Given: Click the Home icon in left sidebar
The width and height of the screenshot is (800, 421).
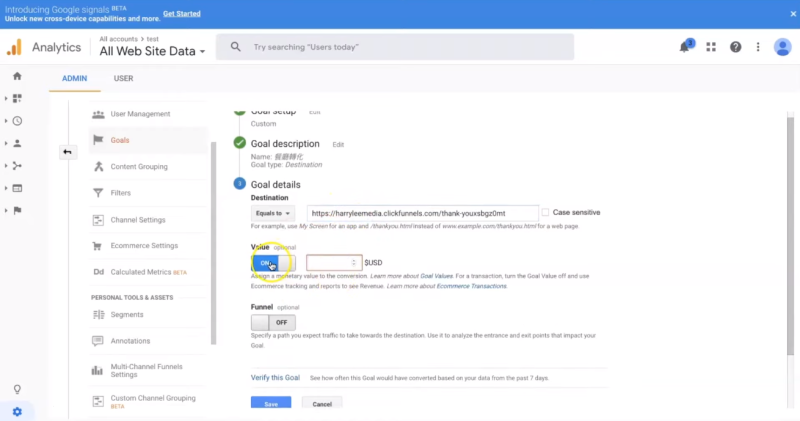Looking at the screenshot, I should coord(17,76).
